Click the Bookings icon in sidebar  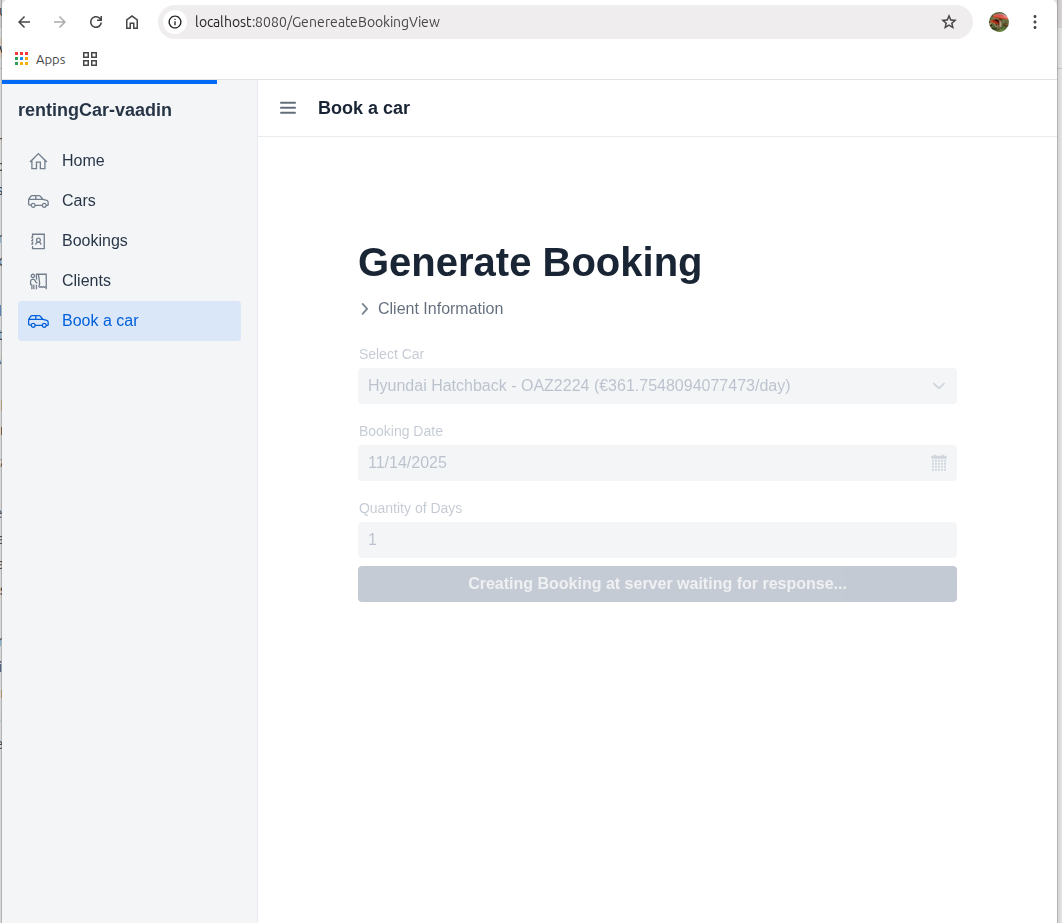pos(38,241)
